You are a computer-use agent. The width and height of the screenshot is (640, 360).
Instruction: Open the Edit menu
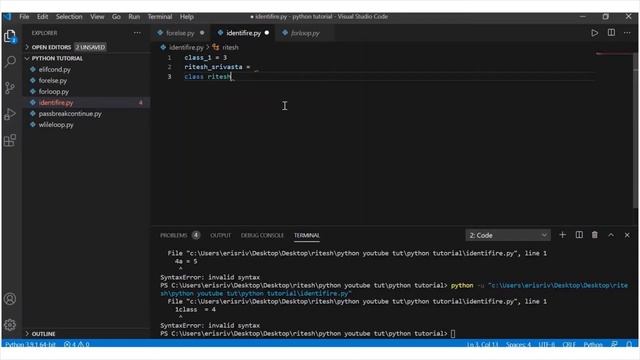42,17
